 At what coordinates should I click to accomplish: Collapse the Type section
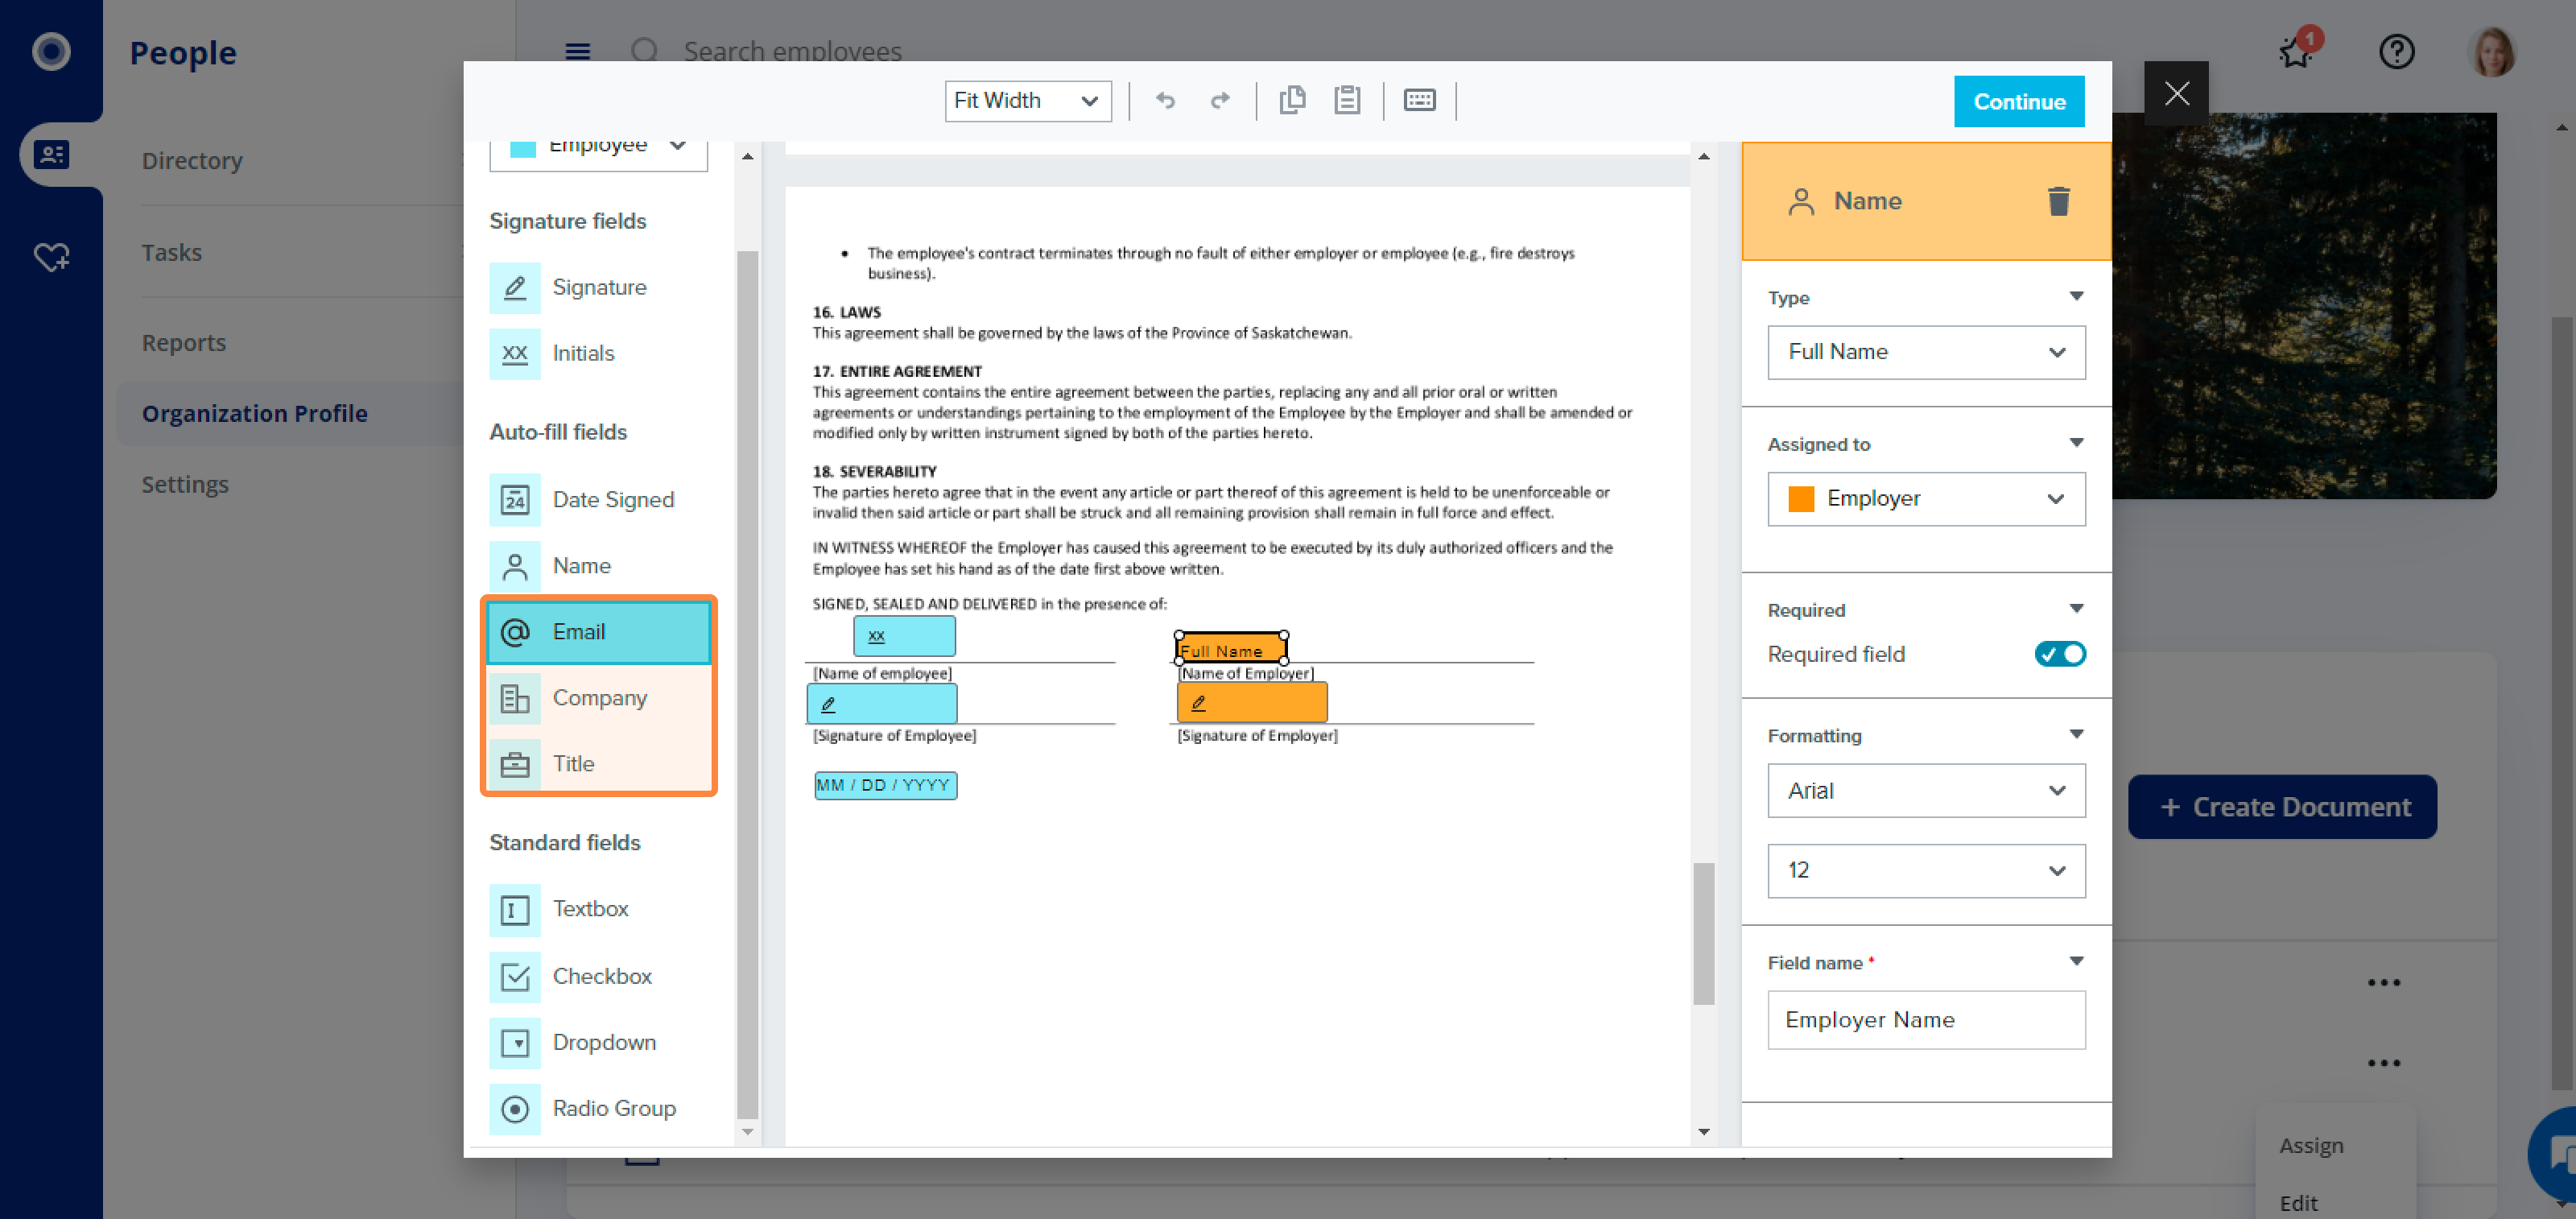[2076, 296]
